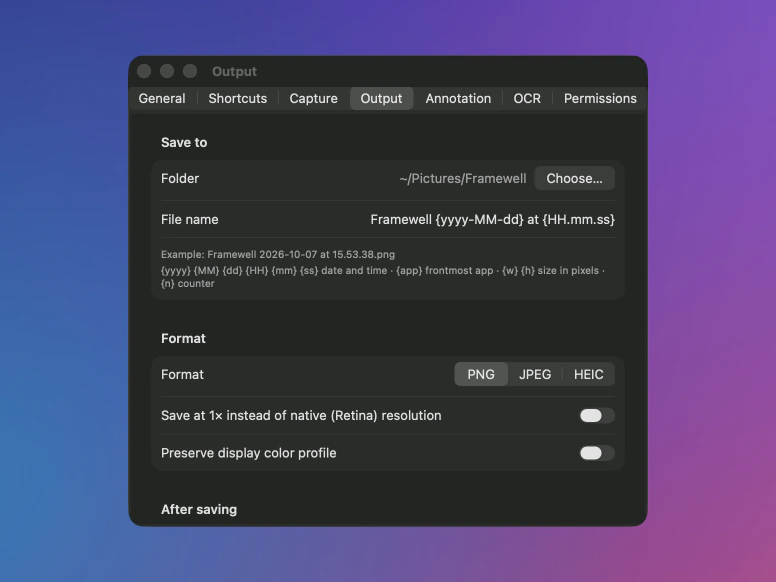Click the Save to section heading
776x582 pixels.
184,143
